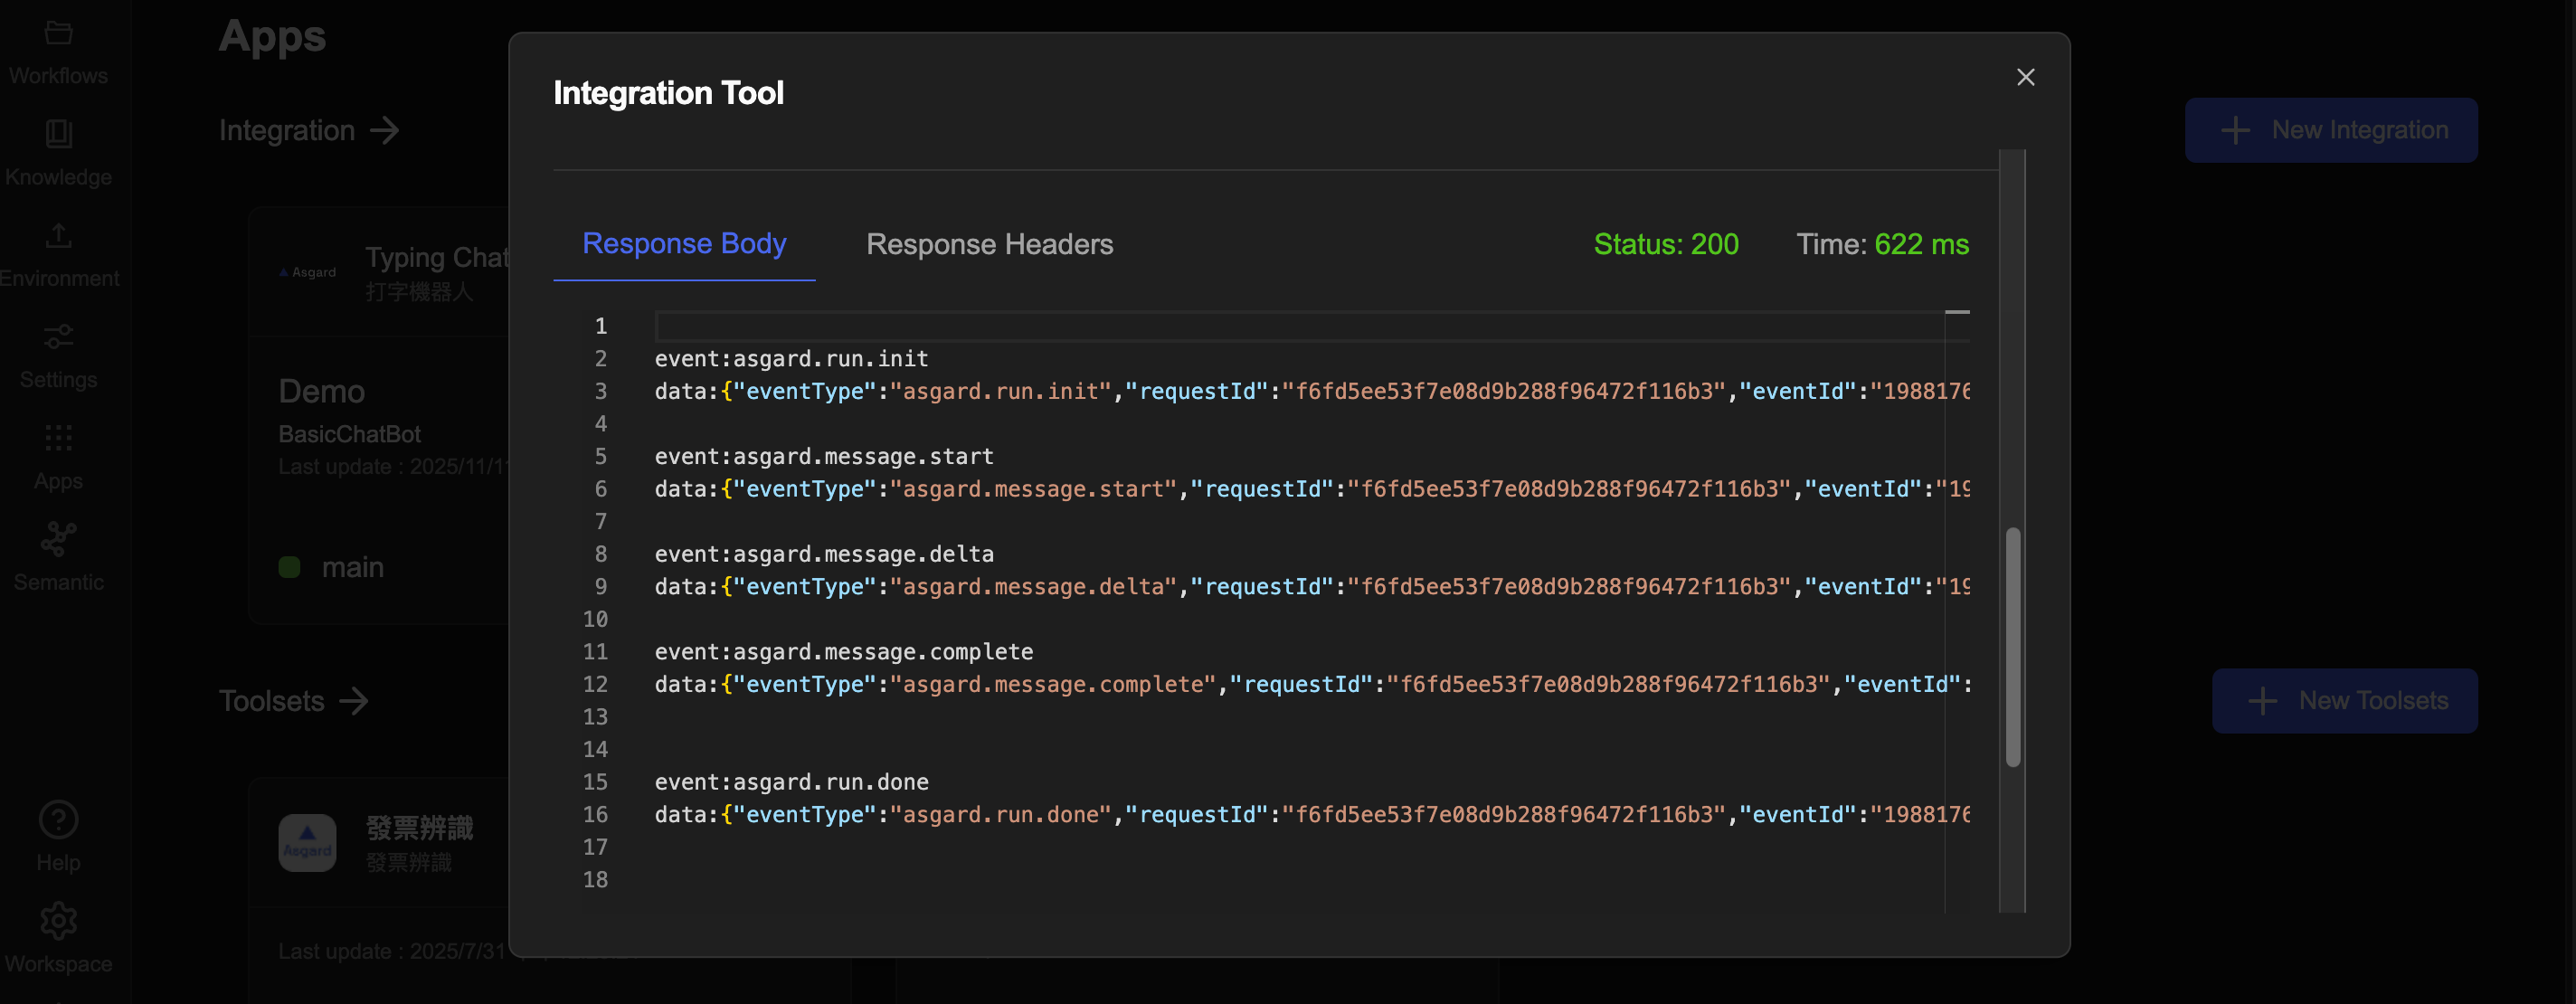Close the Integration Tool dialog
The height and width of the screenshot is (1004, 2576).
pyautogui.click(x=2025, y=77)
